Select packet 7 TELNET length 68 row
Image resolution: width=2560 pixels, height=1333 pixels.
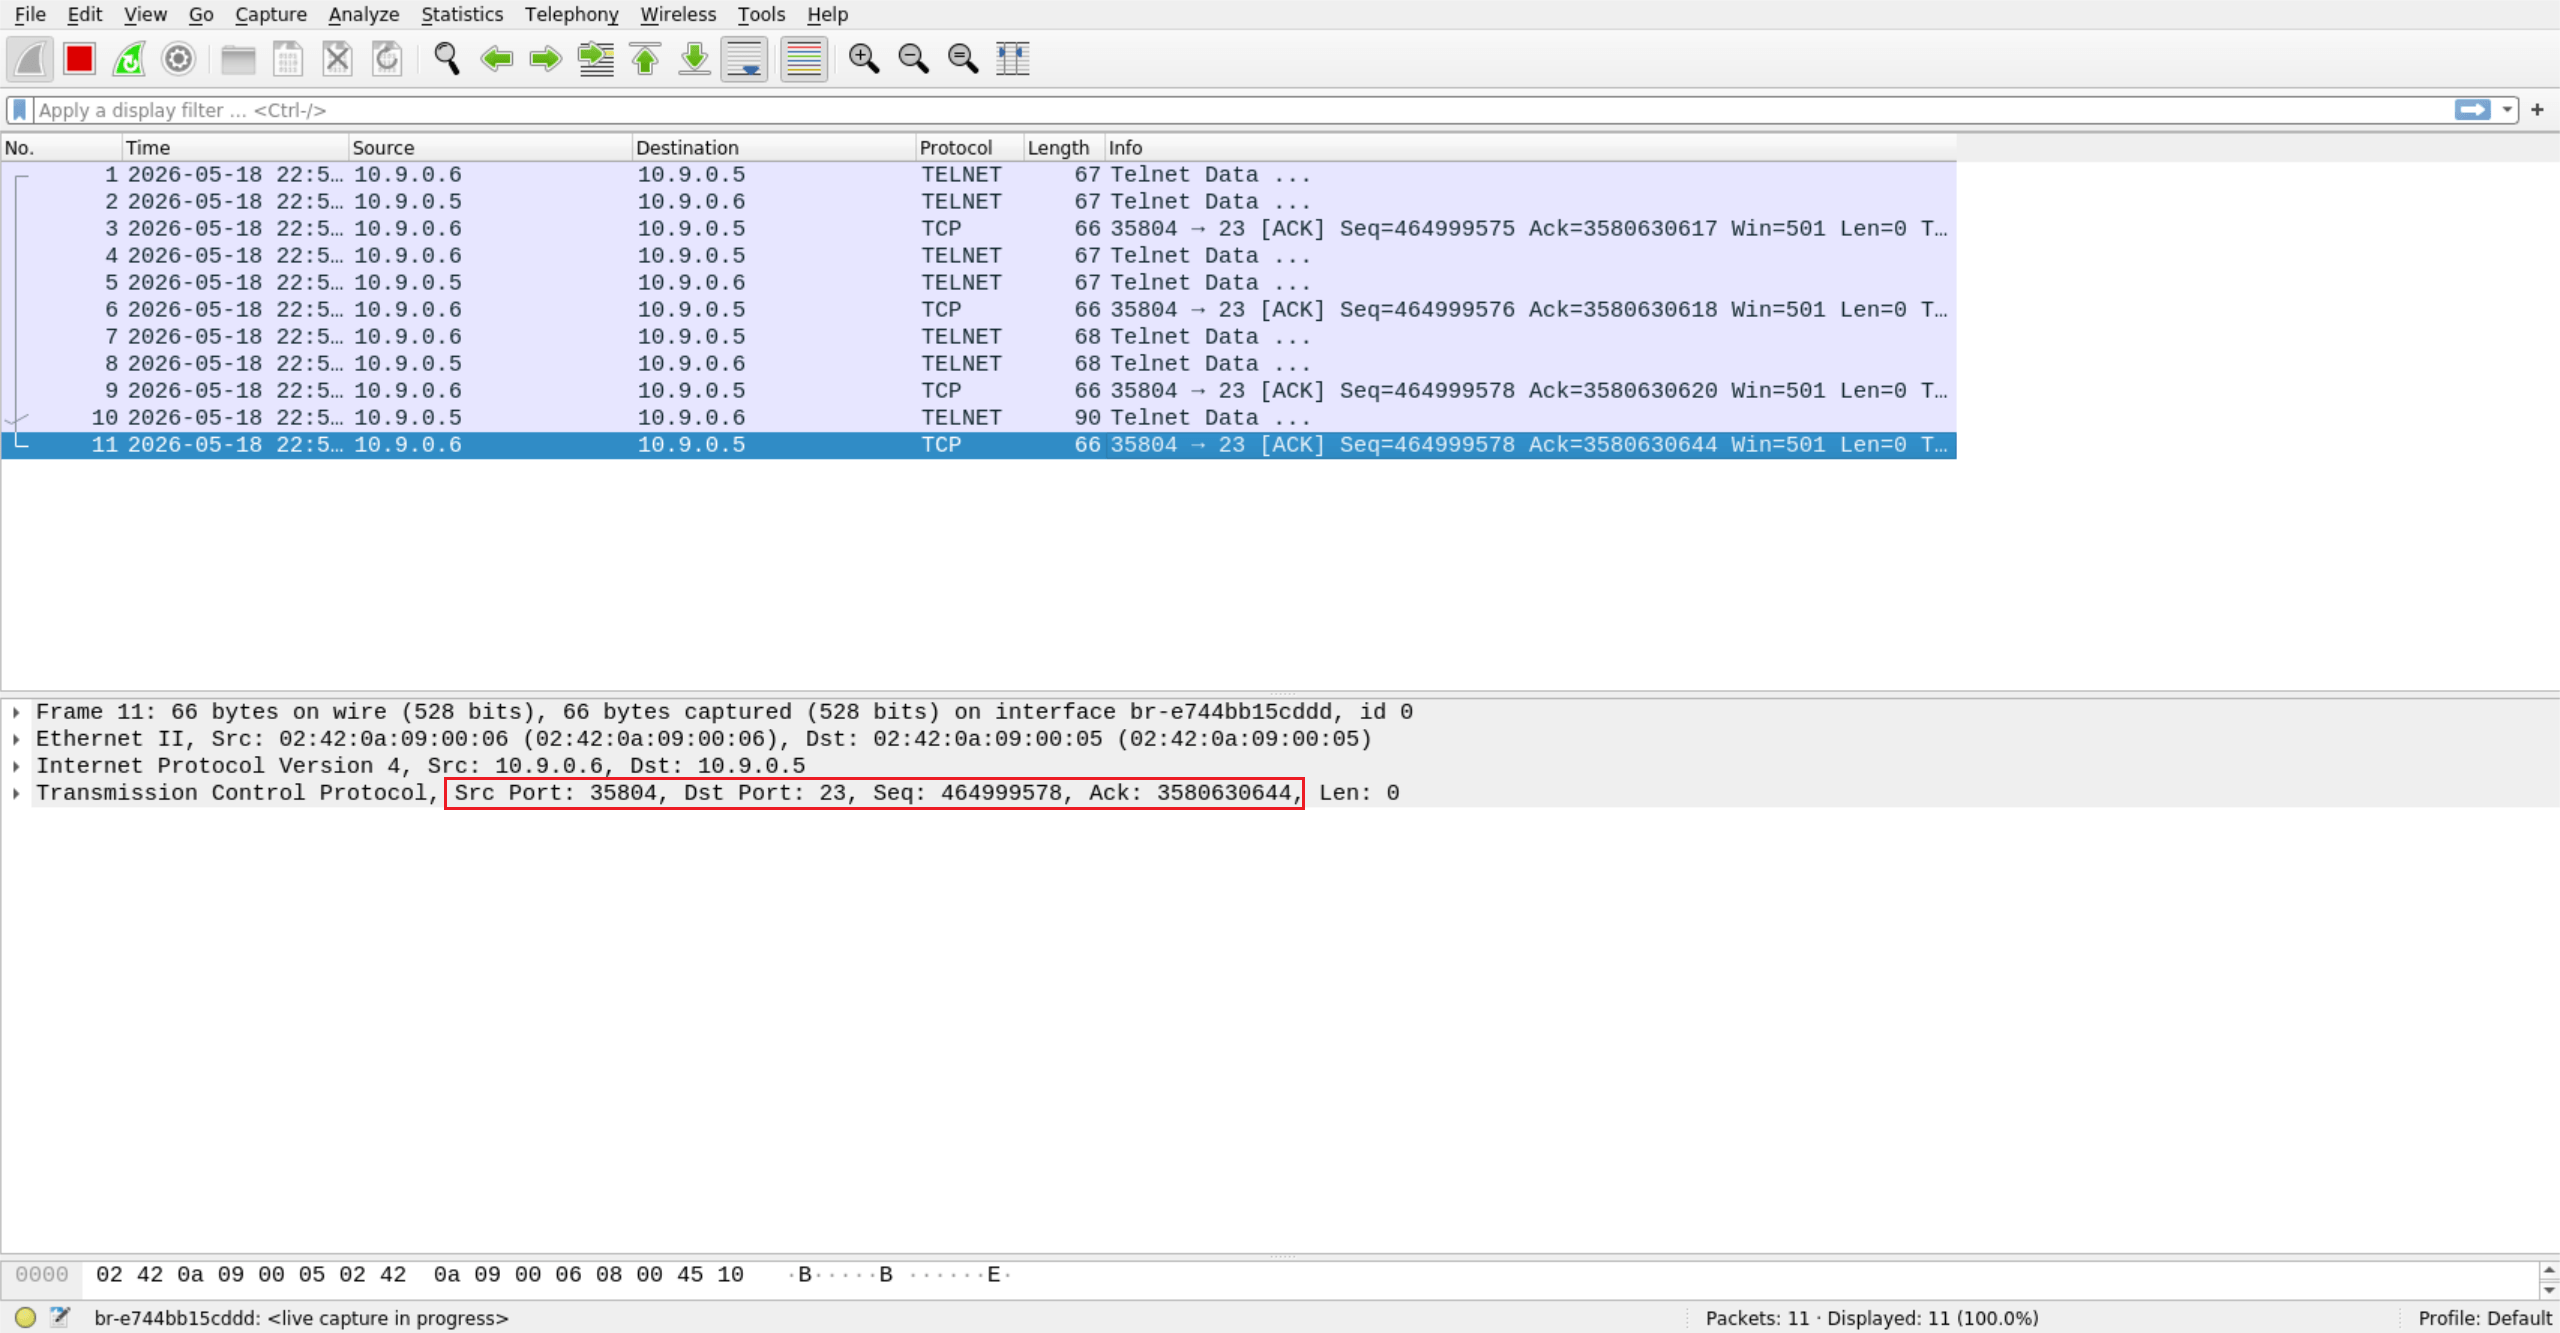[979, 337]
